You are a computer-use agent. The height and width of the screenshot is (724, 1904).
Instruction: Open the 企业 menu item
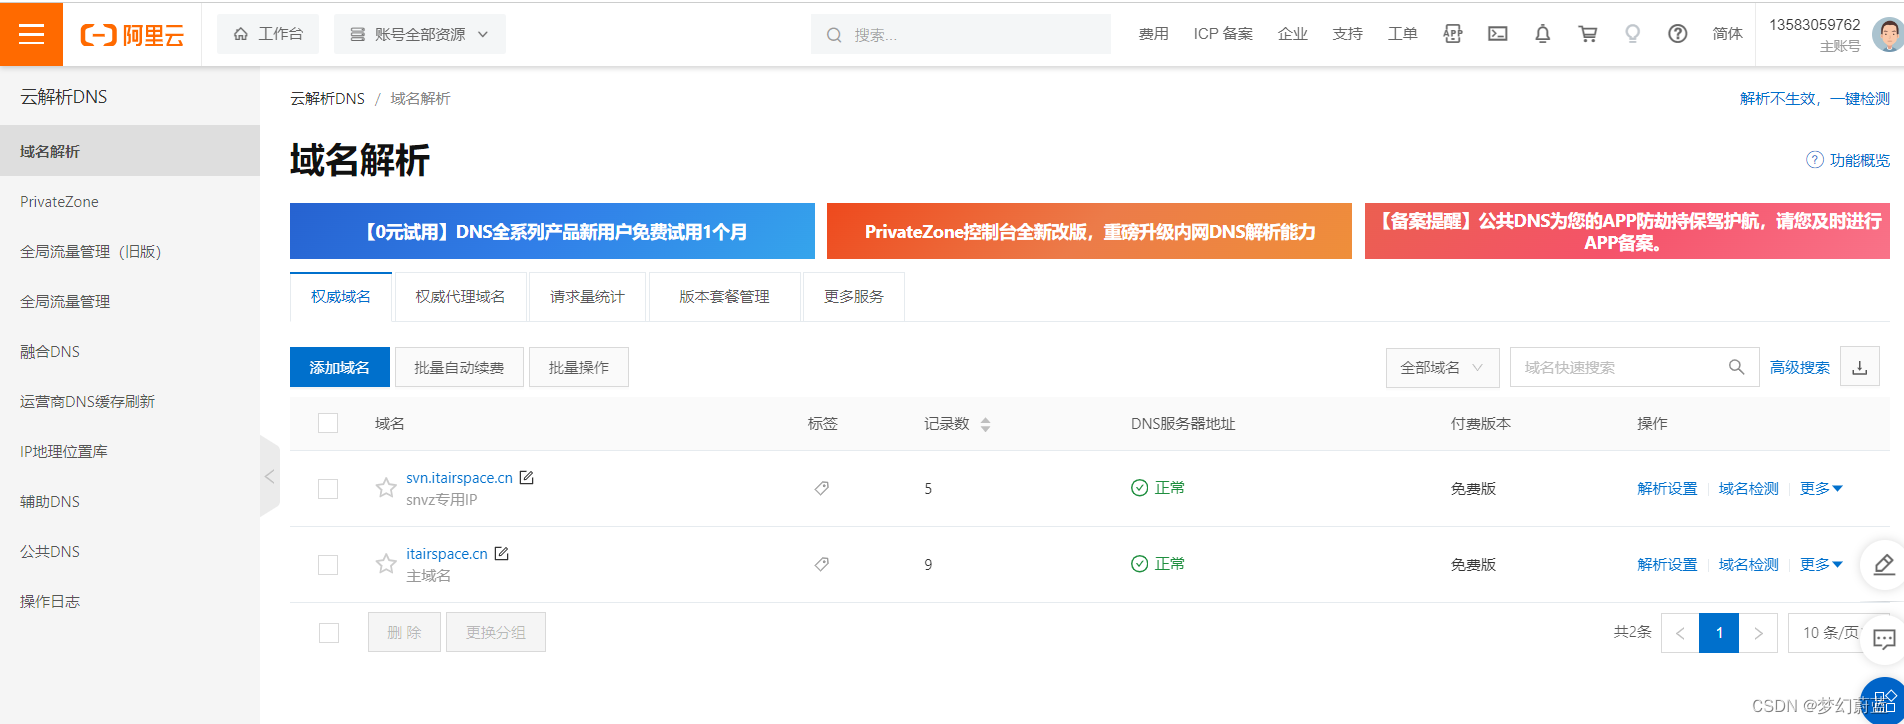pyautogui.click(x=1292, y=34)
